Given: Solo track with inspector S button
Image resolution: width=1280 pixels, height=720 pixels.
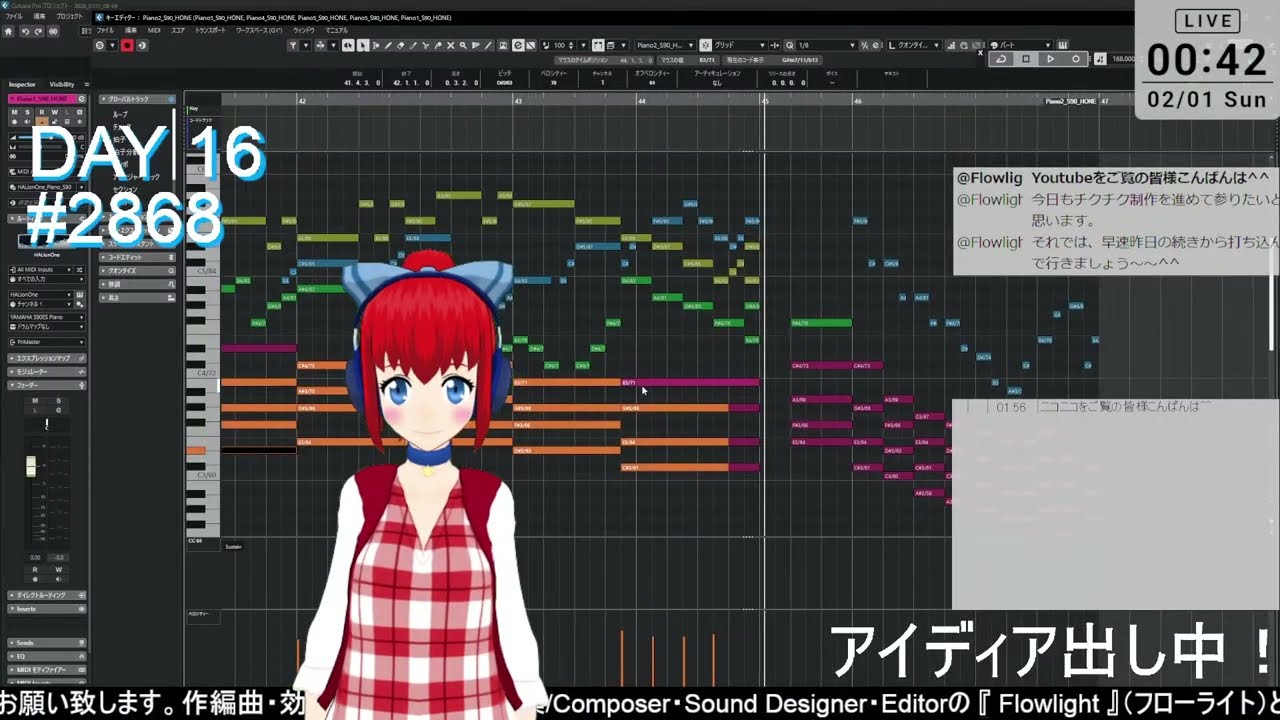Looking at the screenshot, I should (28, 112).
